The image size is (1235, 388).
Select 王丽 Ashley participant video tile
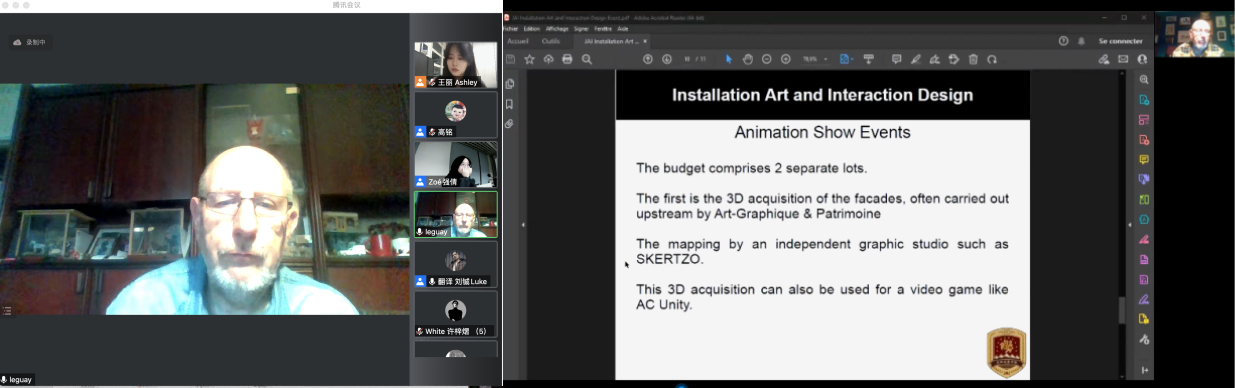(x=456, y=65)
